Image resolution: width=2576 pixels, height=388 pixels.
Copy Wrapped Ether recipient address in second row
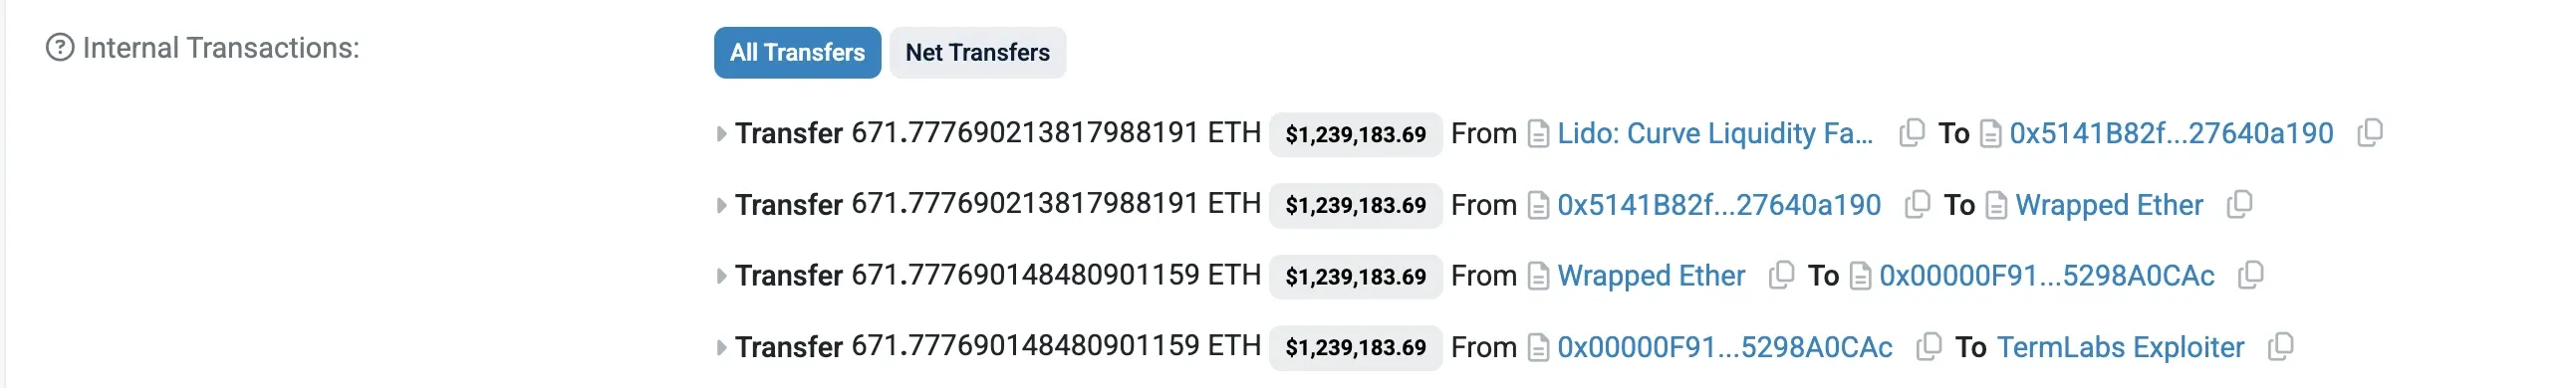2240,204
